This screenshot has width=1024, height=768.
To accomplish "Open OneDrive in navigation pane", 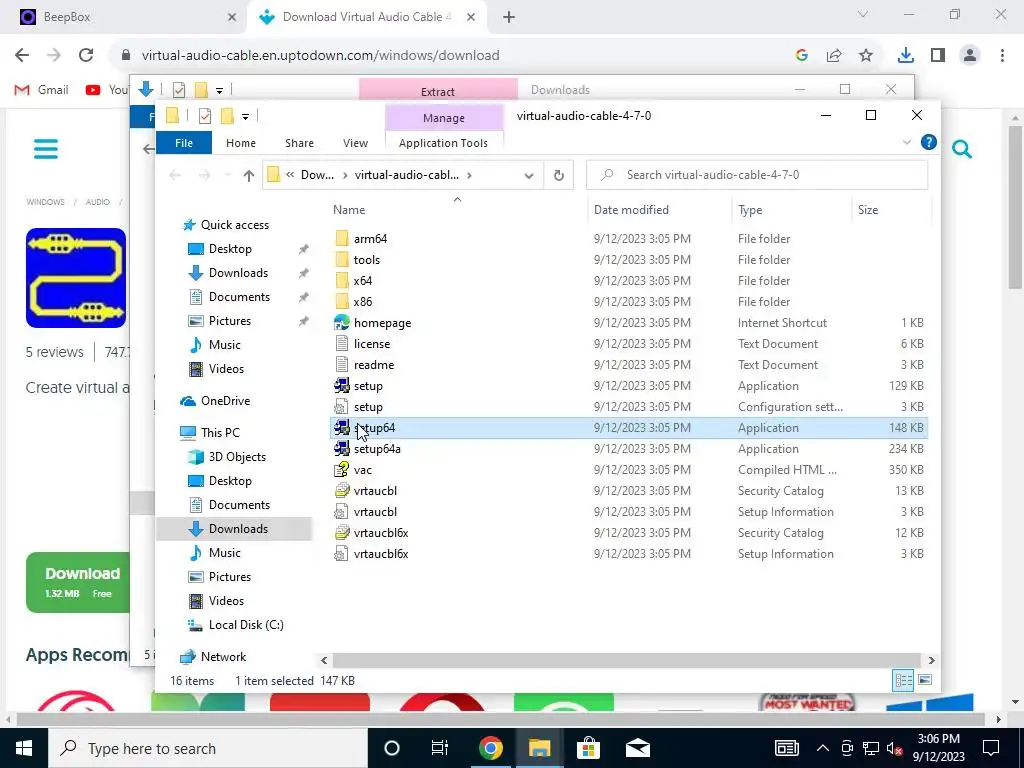I will [x=225, y=400].
